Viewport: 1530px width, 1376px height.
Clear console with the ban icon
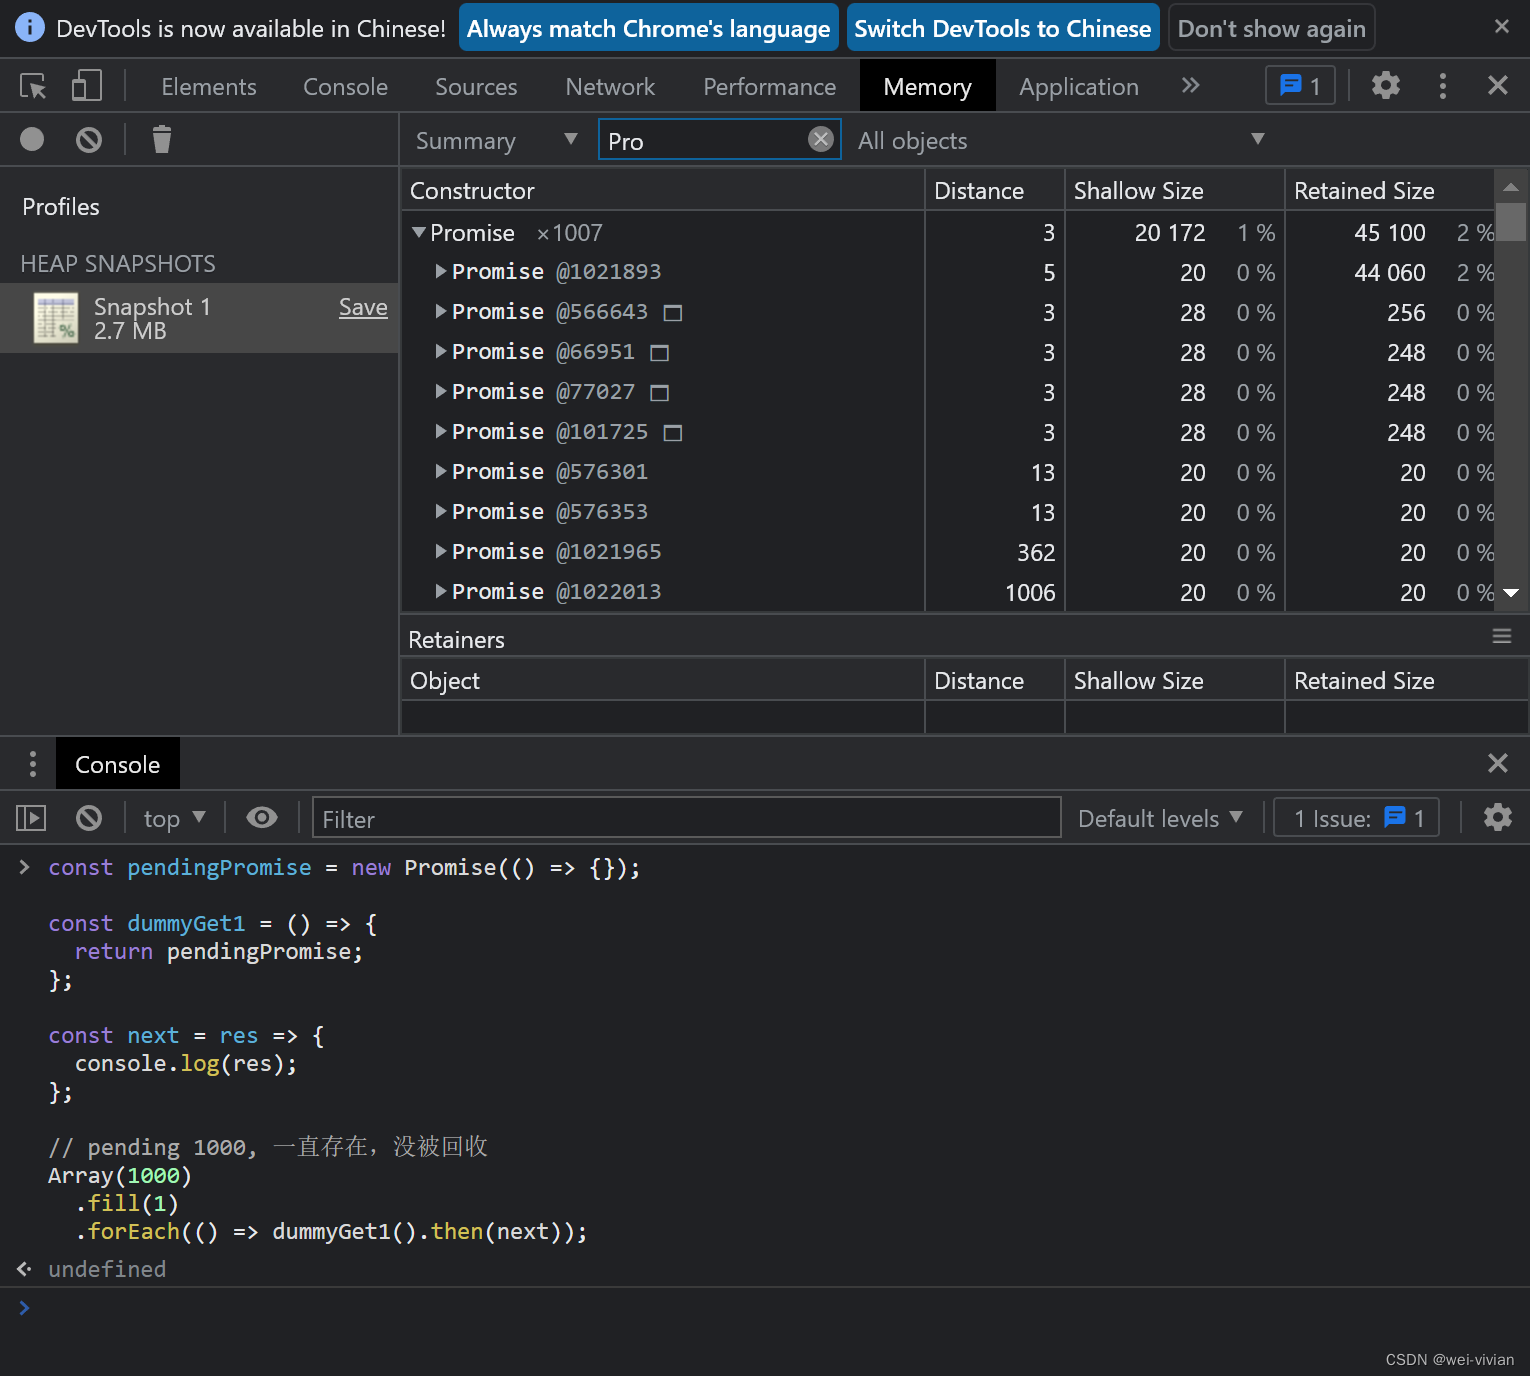coord(89,818)
